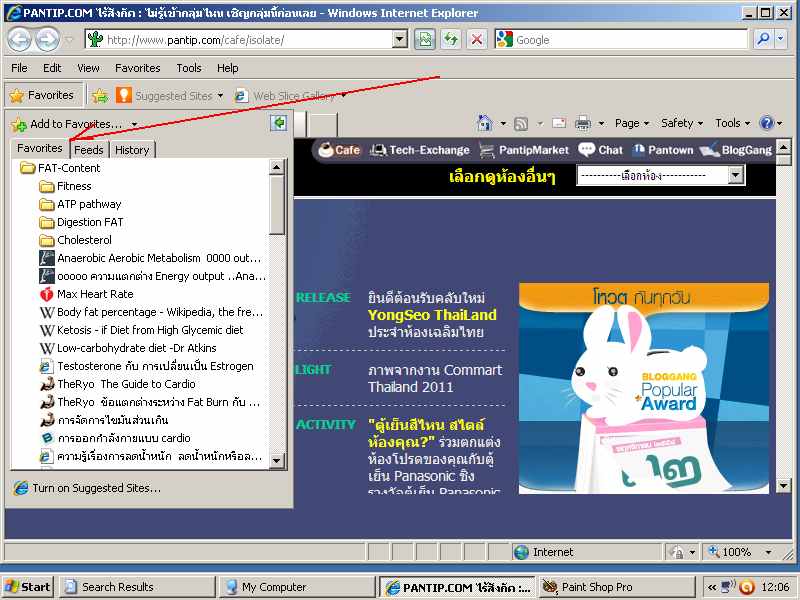800x600 pixels.
Task: Click the Read Mail envelope icon
Action: [559, 123]
